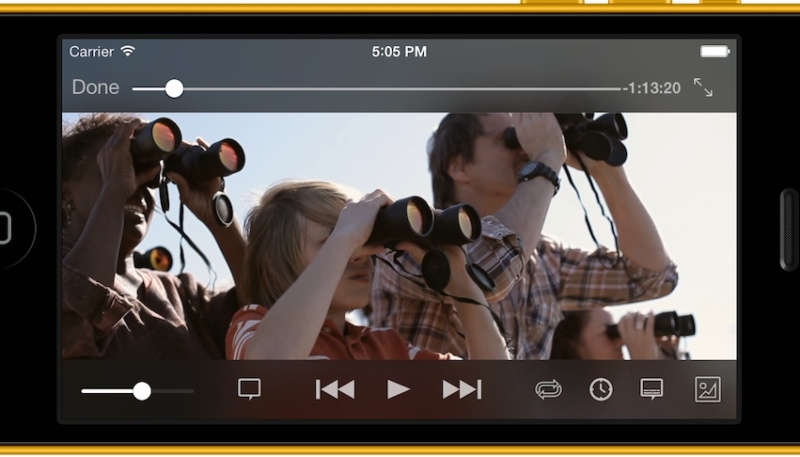Open playback speed clock settings
The image size is (800, 457).
(x=600, y=390)
